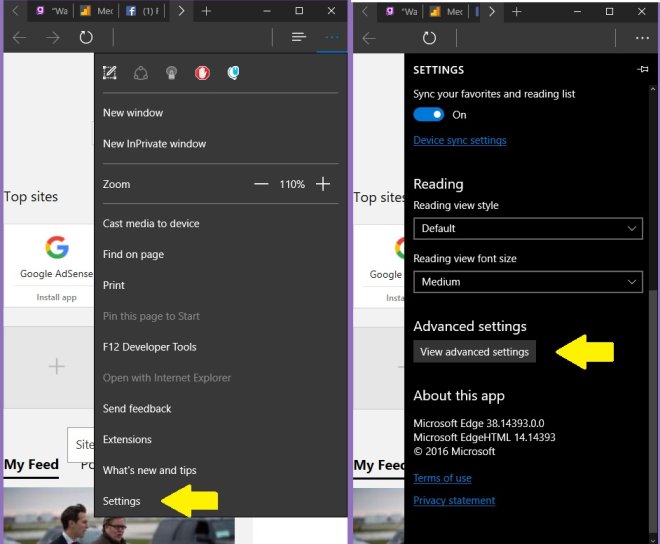Screen dimensions: 660x544
Task: Increase zoom with plus button
Action: [x=323, y=184]
